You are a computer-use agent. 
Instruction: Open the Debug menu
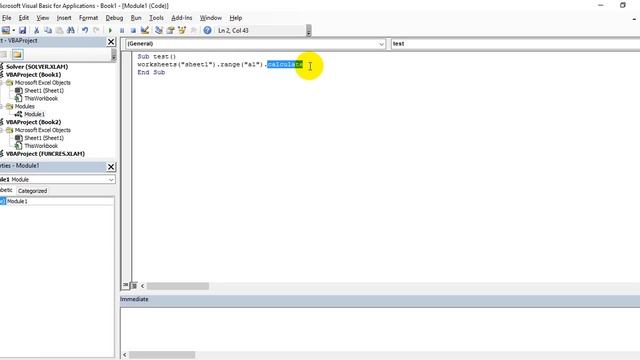114,18
